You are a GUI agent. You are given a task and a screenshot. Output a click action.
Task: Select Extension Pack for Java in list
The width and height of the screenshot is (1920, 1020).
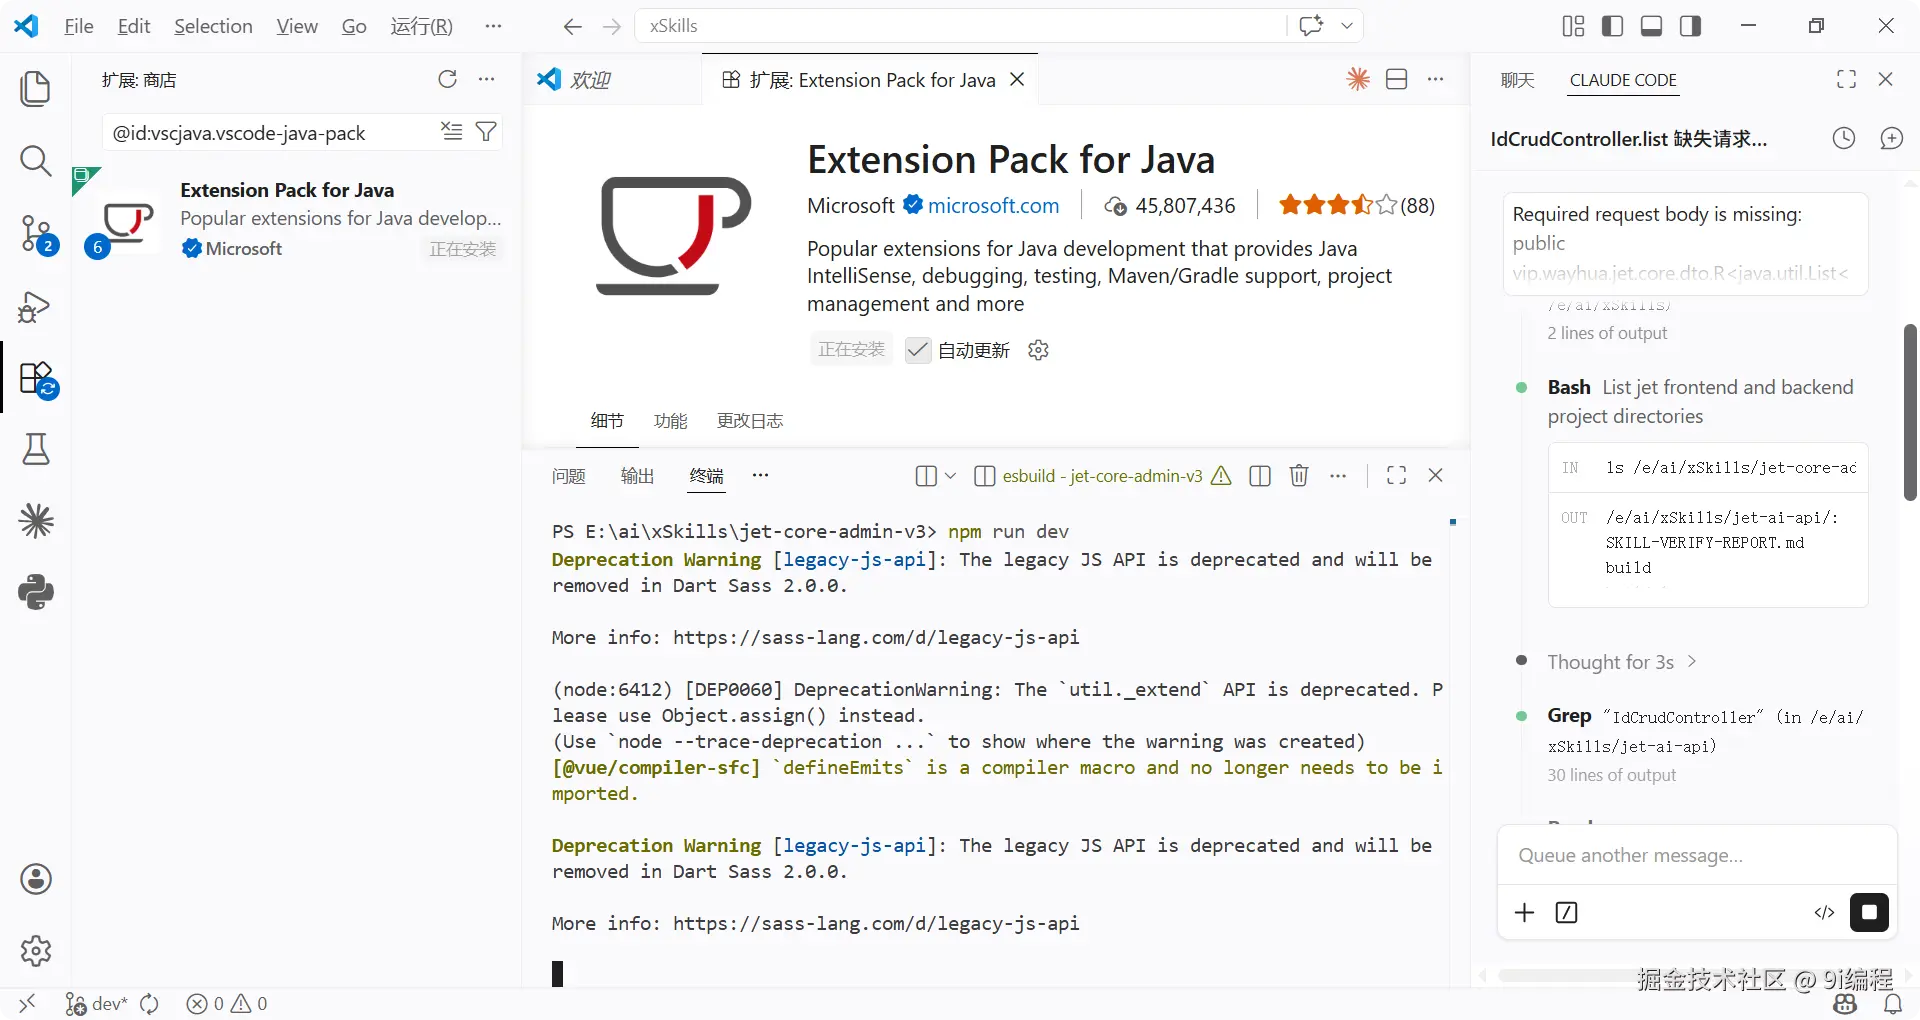[x=296, y=219]
